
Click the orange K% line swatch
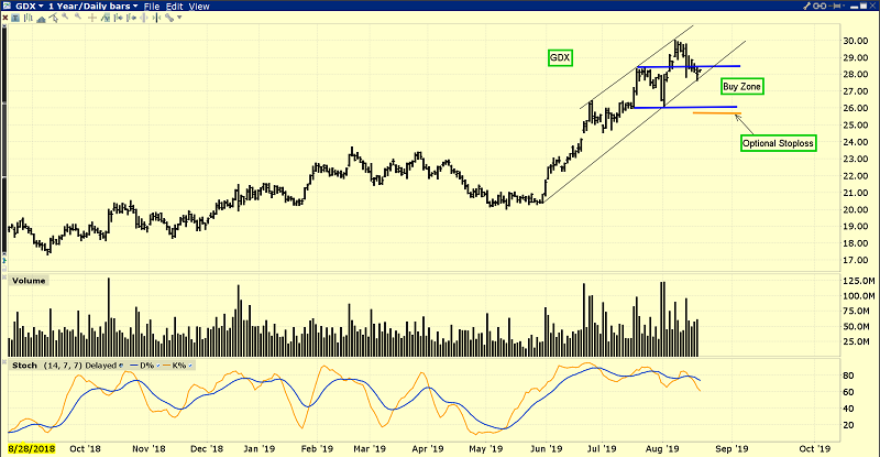click(166, 365)
